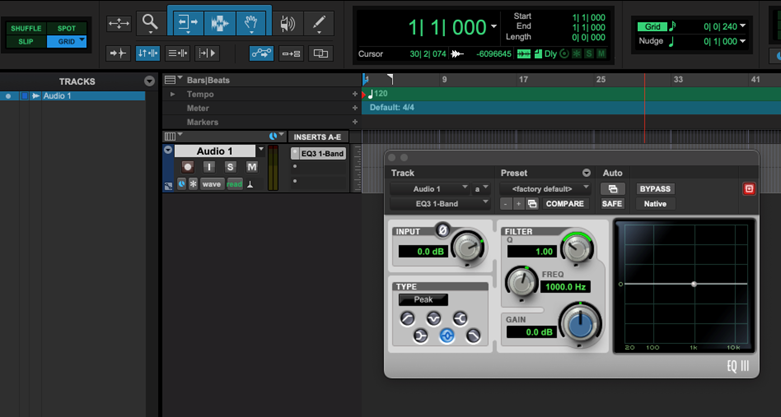Open the EQ3 1-Band plug-in selector
The width and height of the screenshot is (781, 417).
[x=440, y=204]
